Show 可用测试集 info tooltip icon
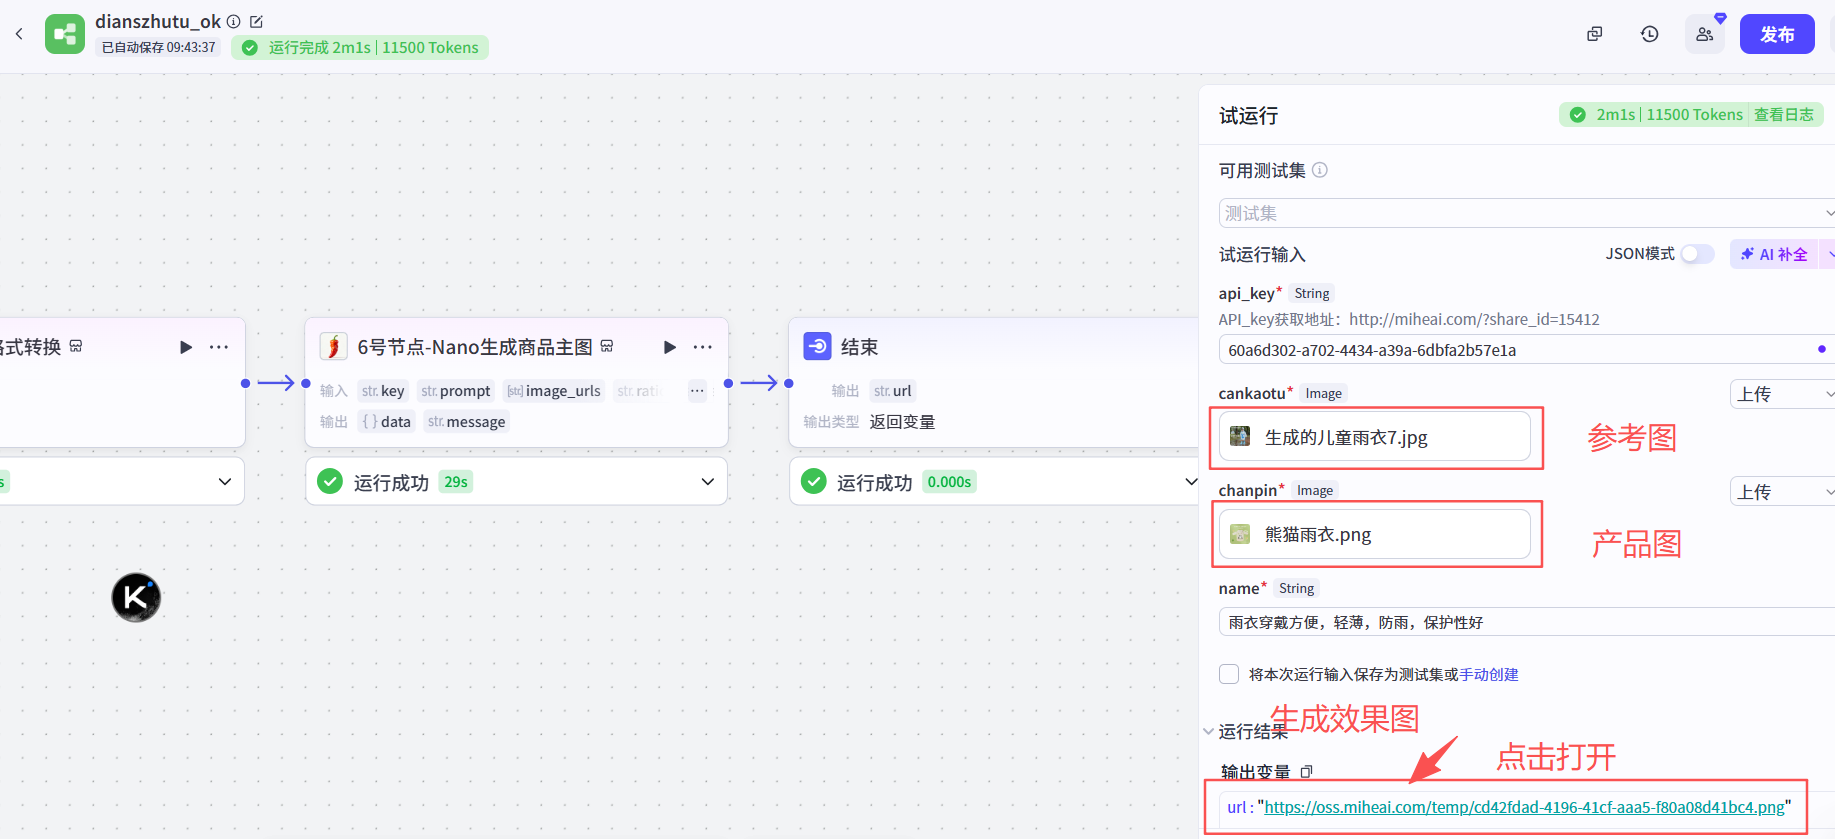The width and height of the screenshot is (1835, 839). coord(1320,170)
